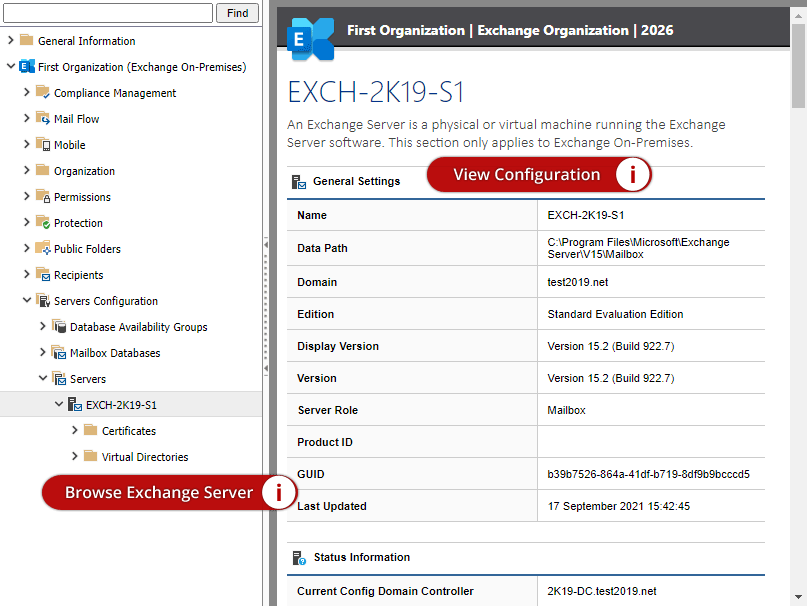Expand the Mobile node
Viewport: 807px width, 606px height.
pyautogui.click(x=27, y=144)
